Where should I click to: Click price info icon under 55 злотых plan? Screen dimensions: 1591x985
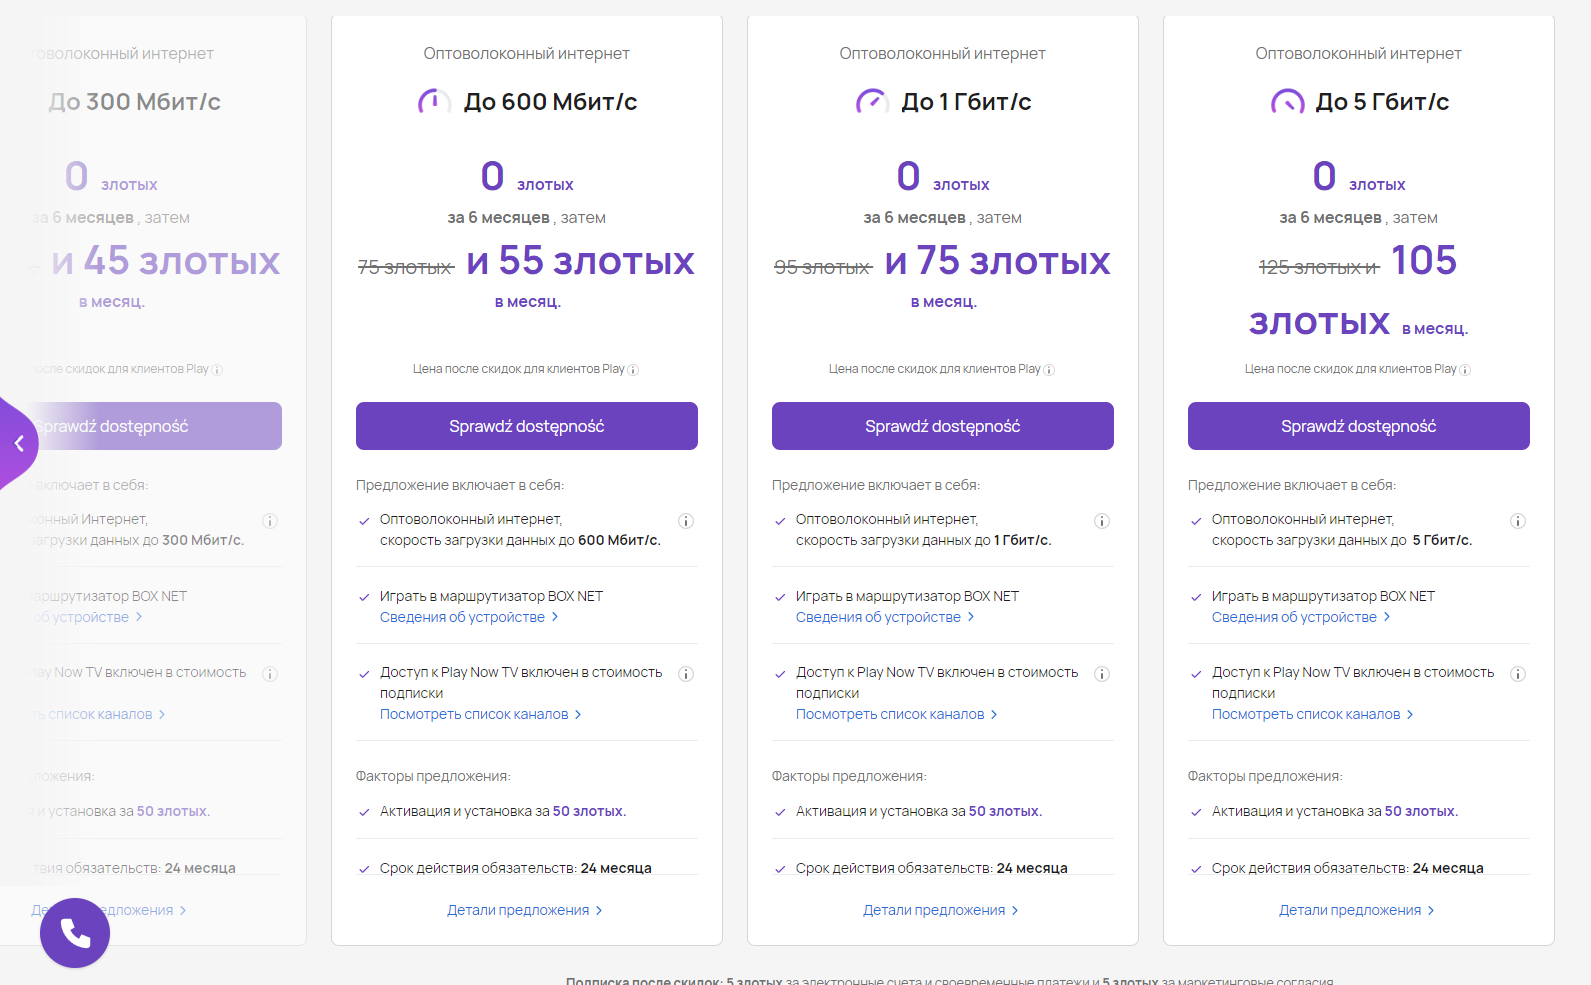point(633,370)
